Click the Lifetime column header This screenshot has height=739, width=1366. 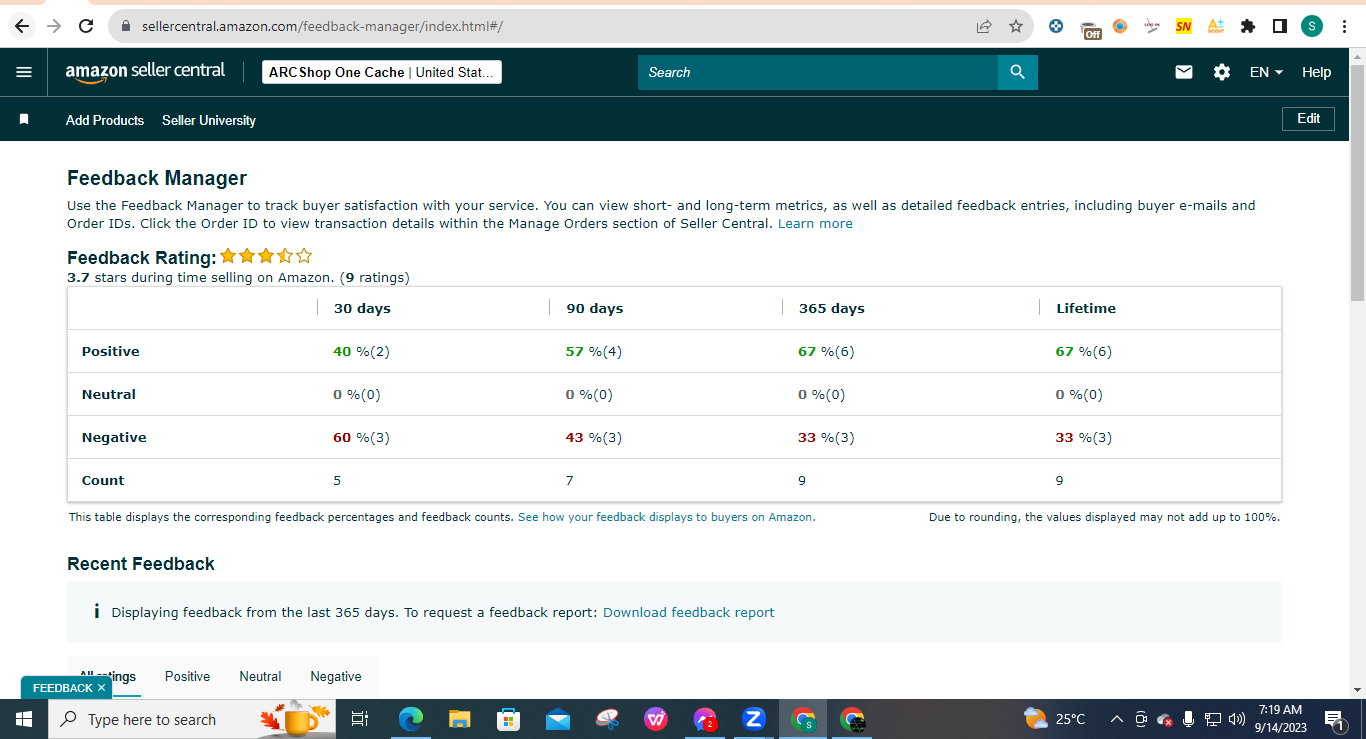(1086, 308)
